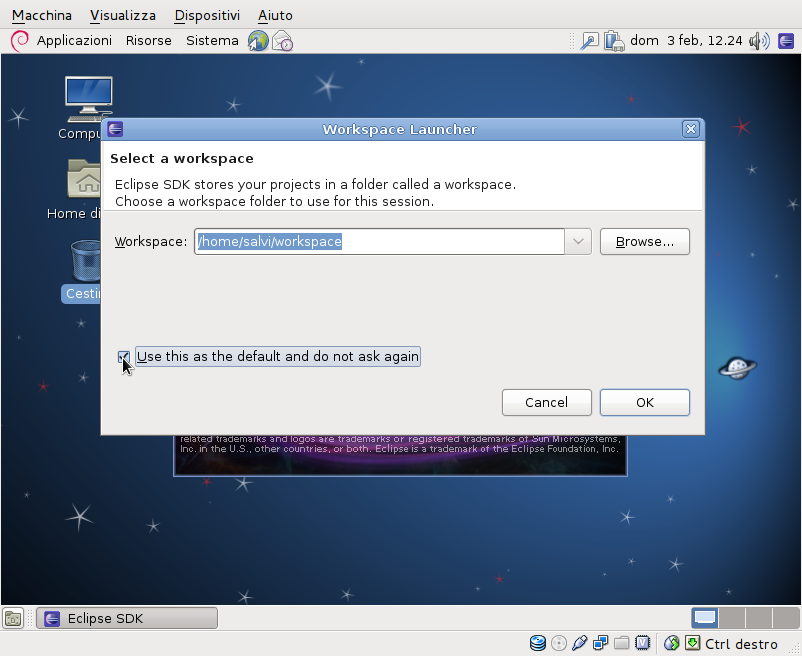The image size is (802, 656).
Task: Open the Sistema menu
Action: (212, 40)
